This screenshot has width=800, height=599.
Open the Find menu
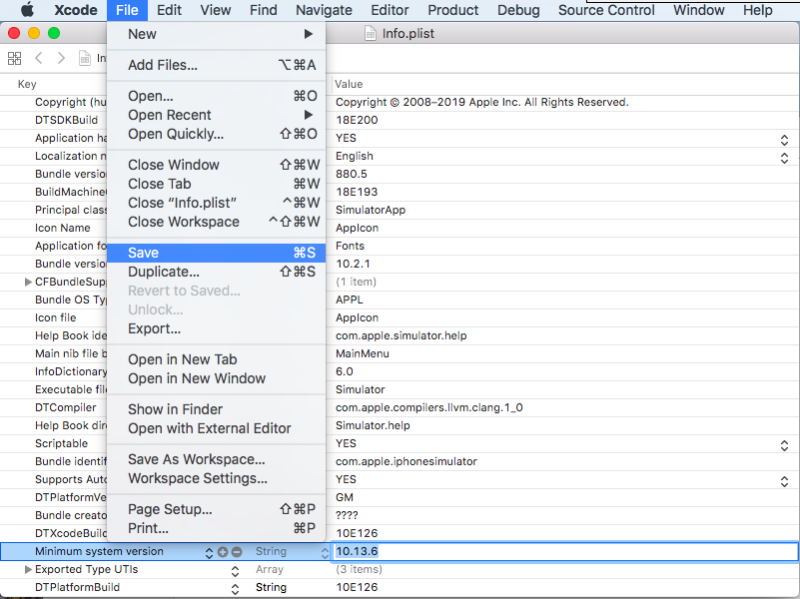coord(263,10)
